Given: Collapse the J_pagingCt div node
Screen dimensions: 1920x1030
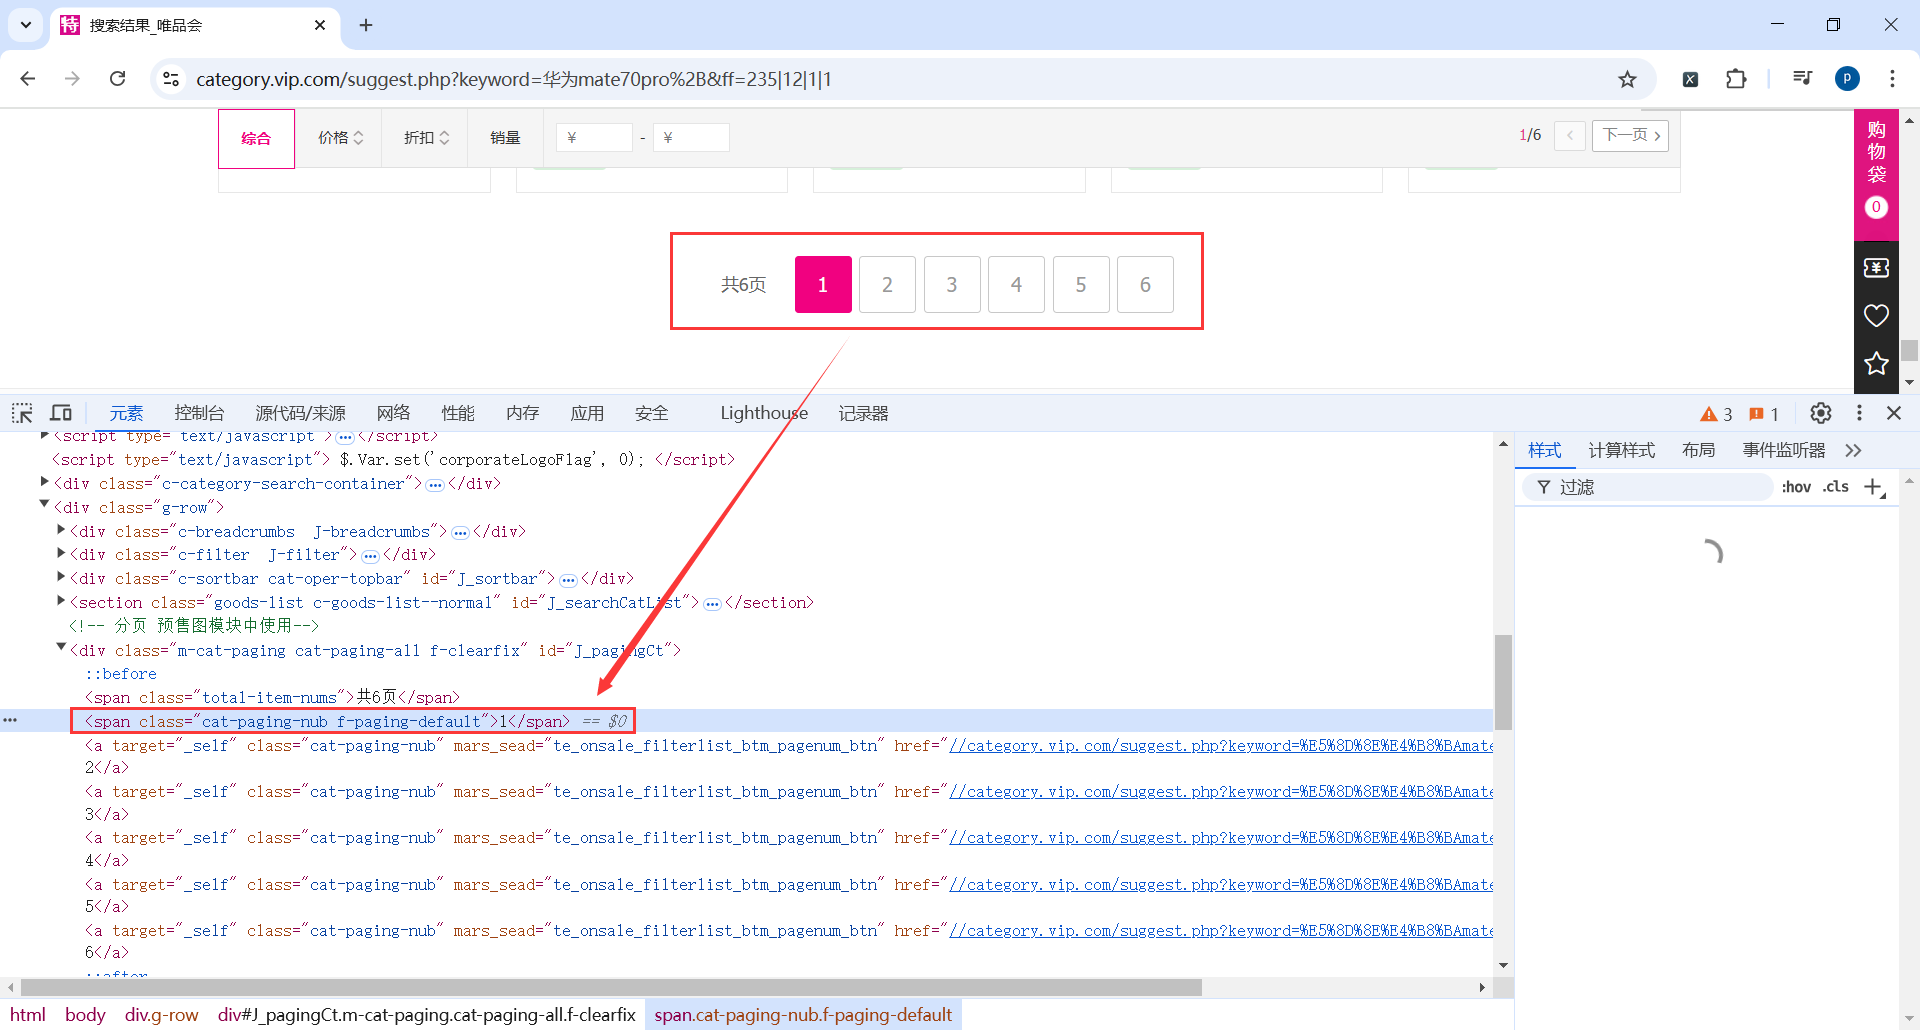Looking at the screenshot, I should point(61,648).
